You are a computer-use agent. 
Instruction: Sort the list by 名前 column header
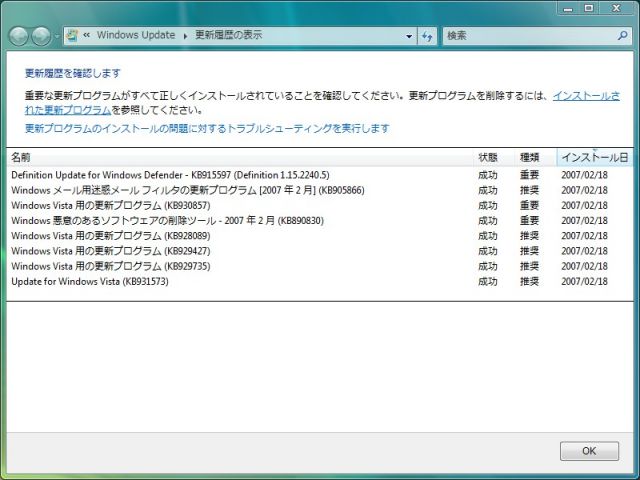[x=21, y=157]
